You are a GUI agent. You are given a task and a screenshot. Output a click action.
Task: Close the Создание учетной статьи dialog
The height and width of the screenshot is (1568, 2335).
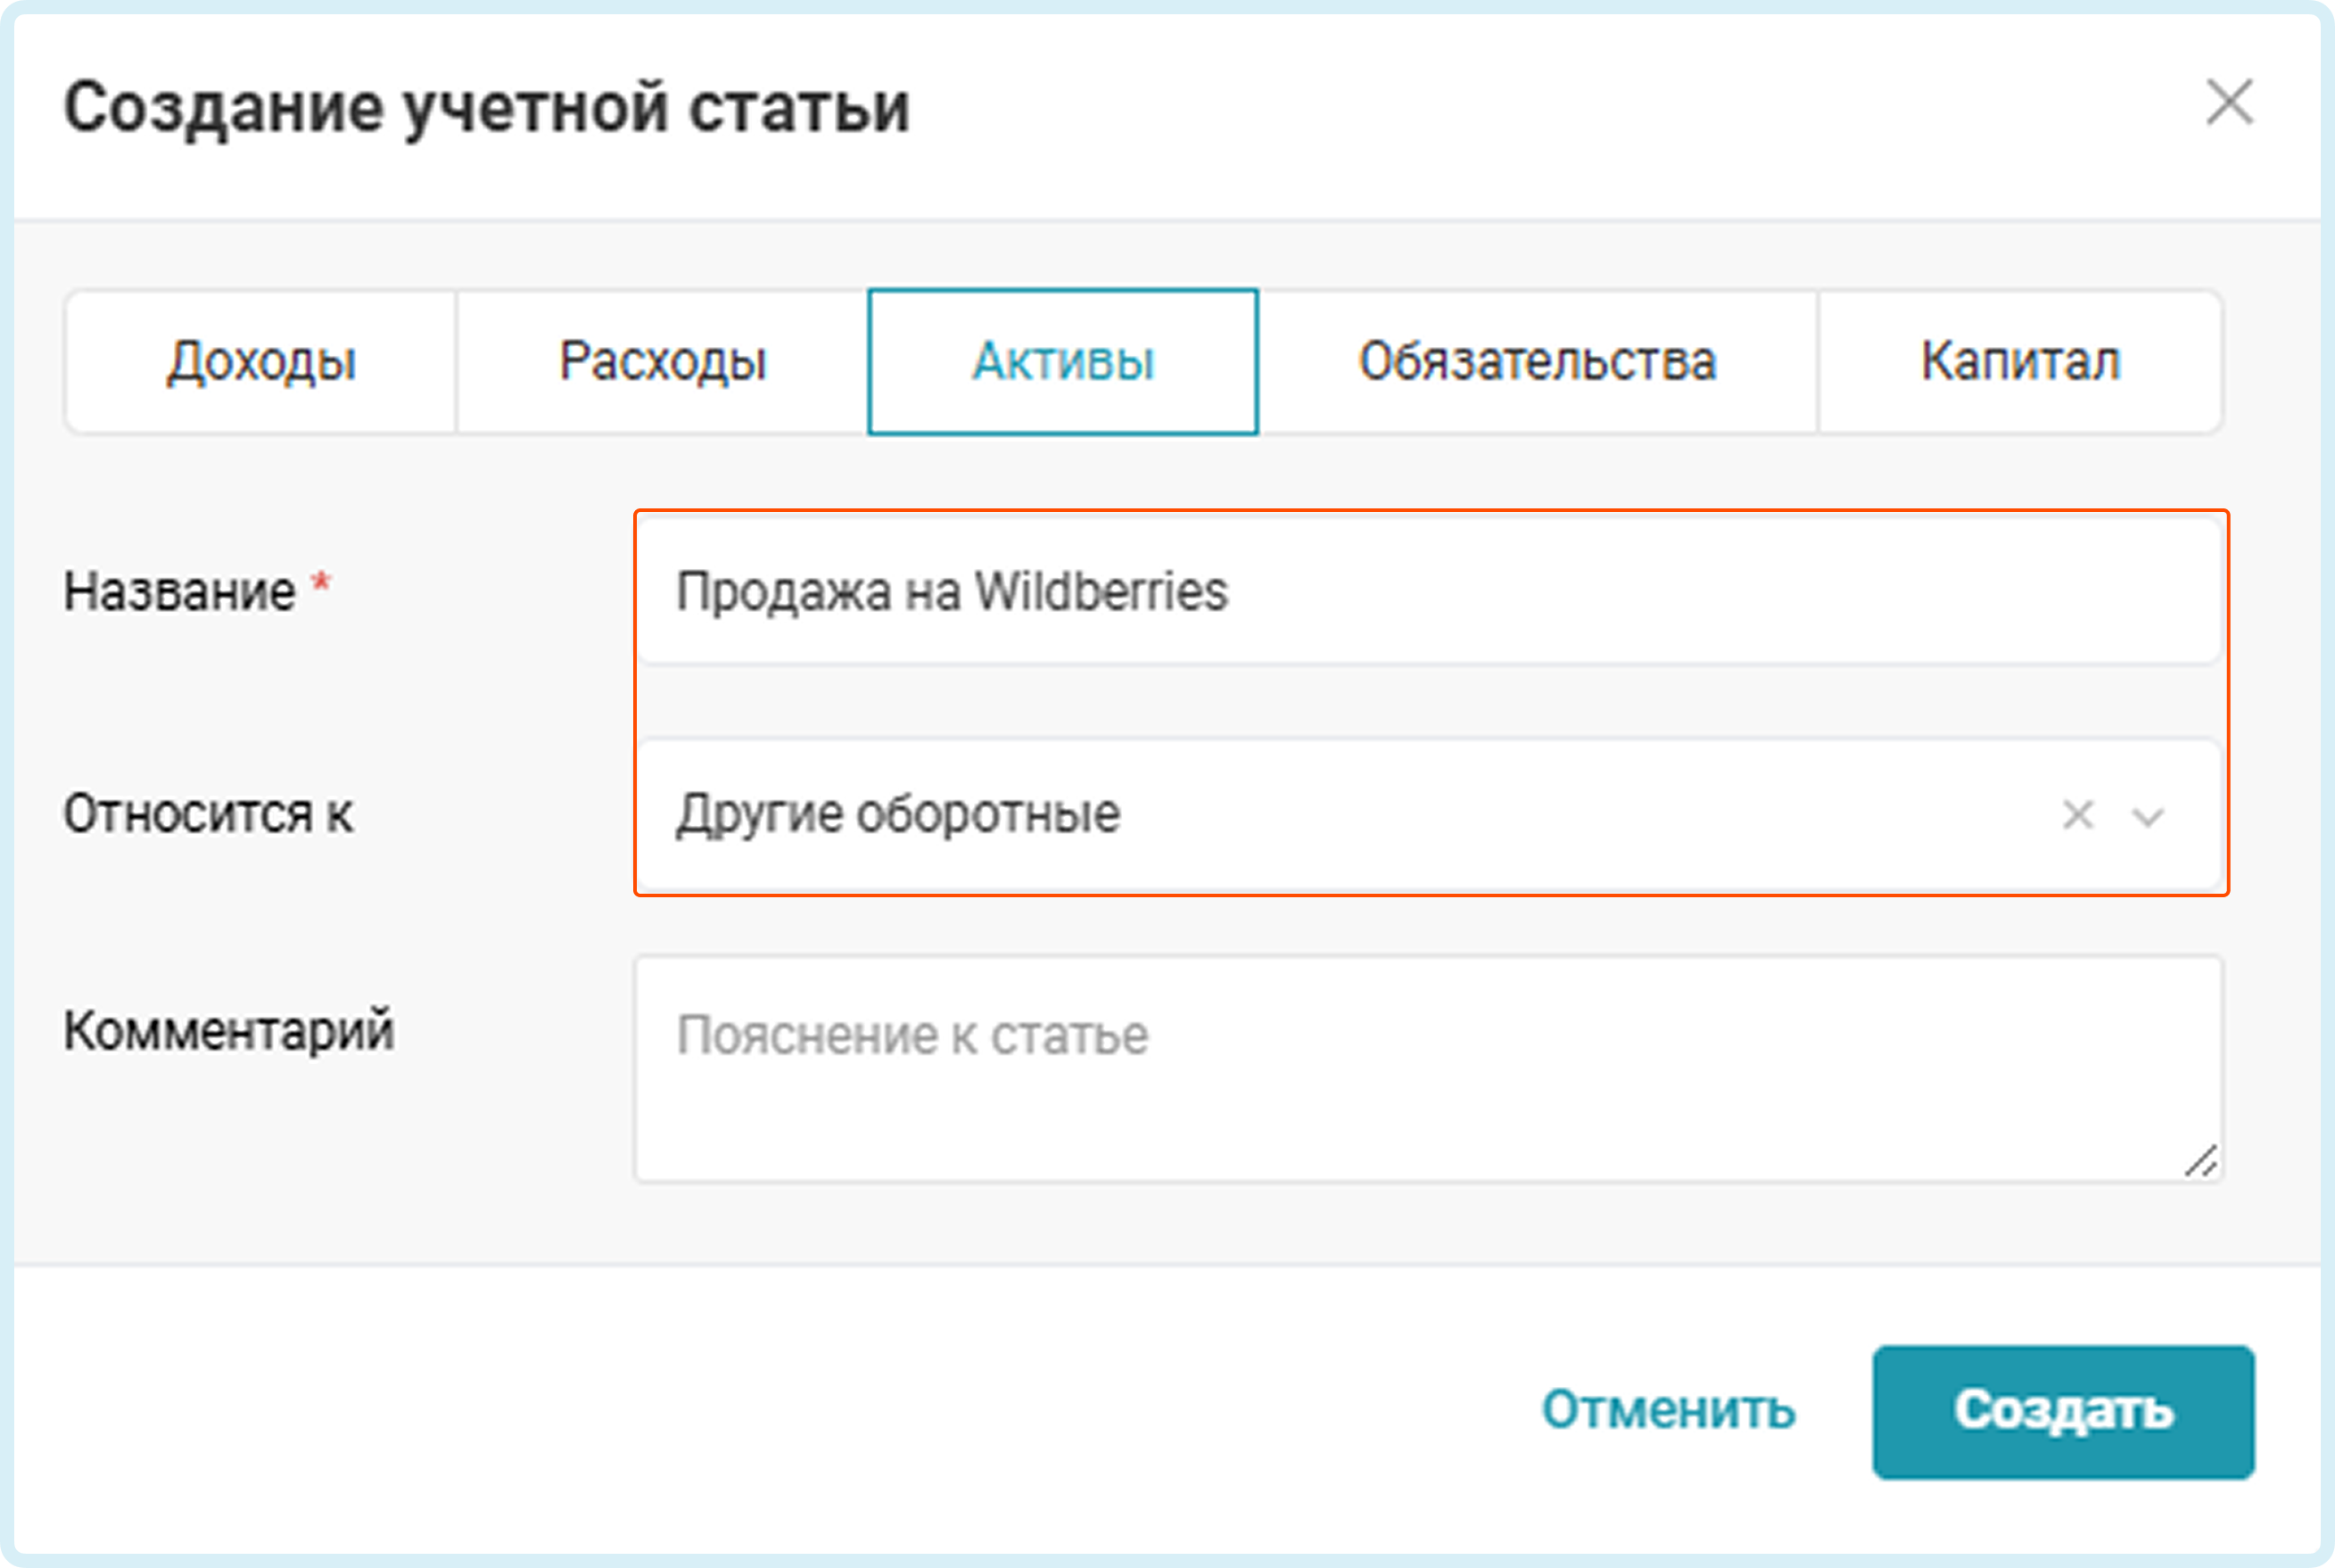(2229, 103)
